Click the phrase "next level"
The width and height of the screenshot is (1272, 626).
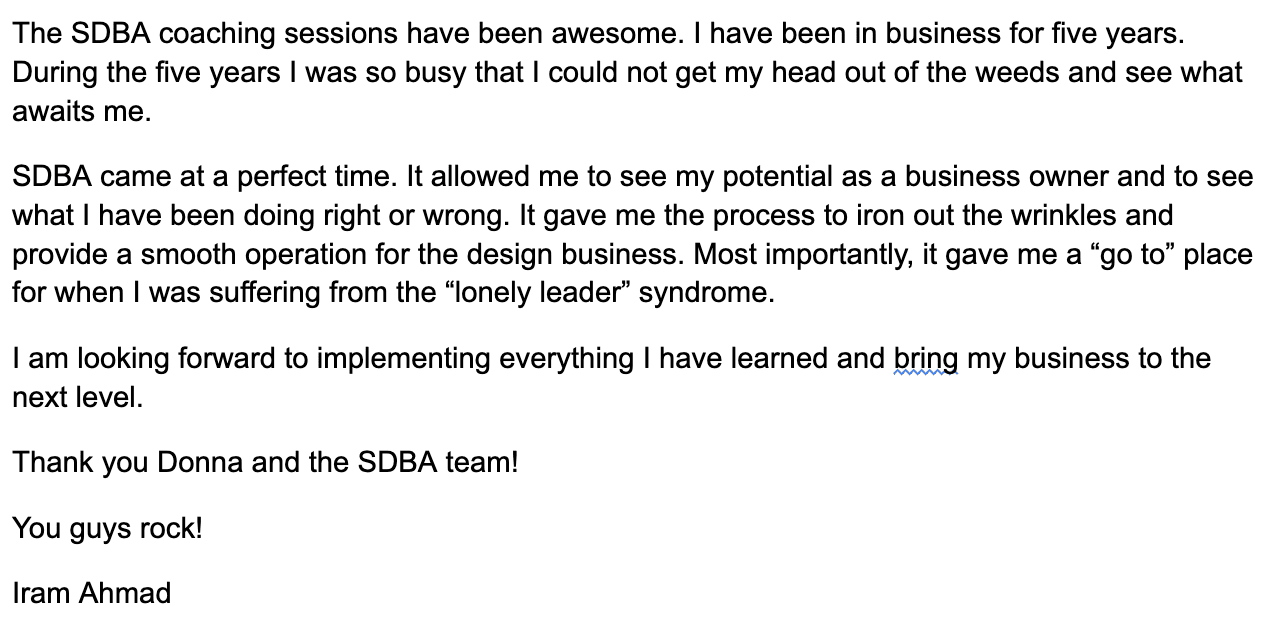[77, 398]
